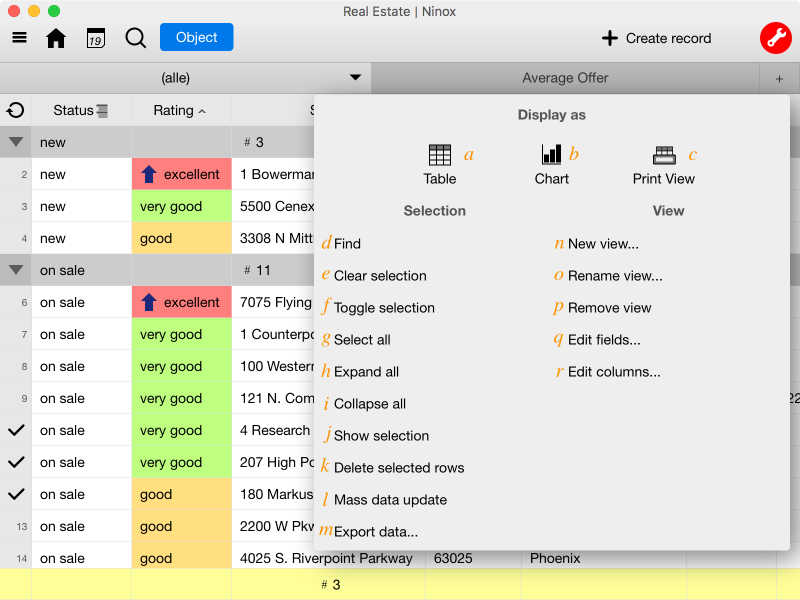Choose Show selection
The image size is (800, 600).
381,436
